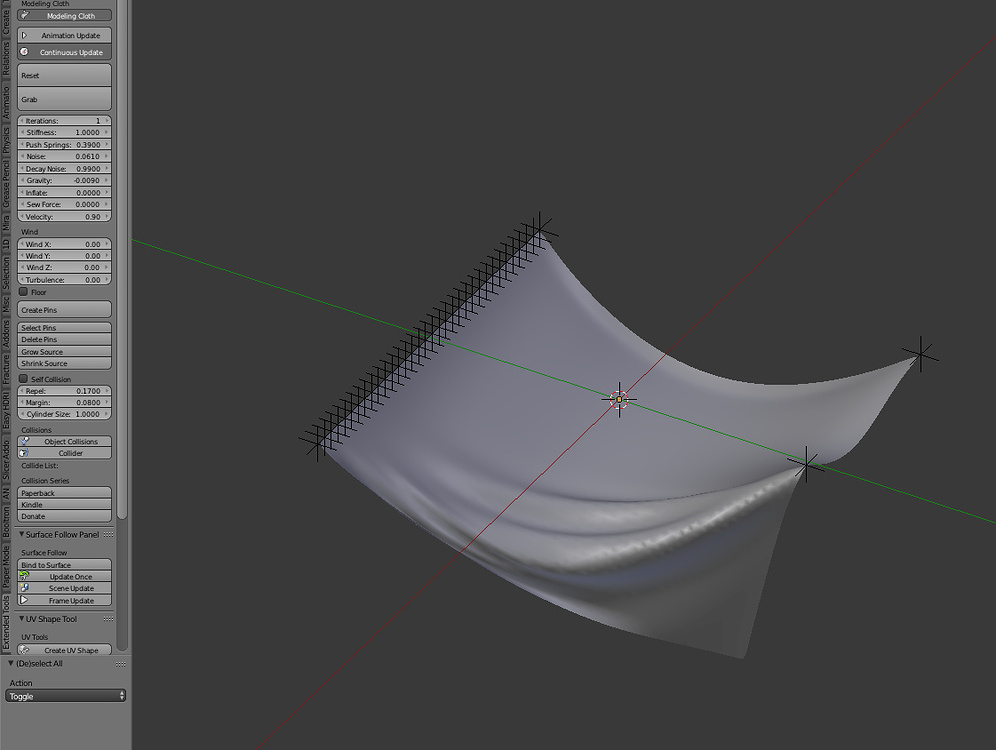Toggle Scene Update
996x750 pixels.
point(64,588)
